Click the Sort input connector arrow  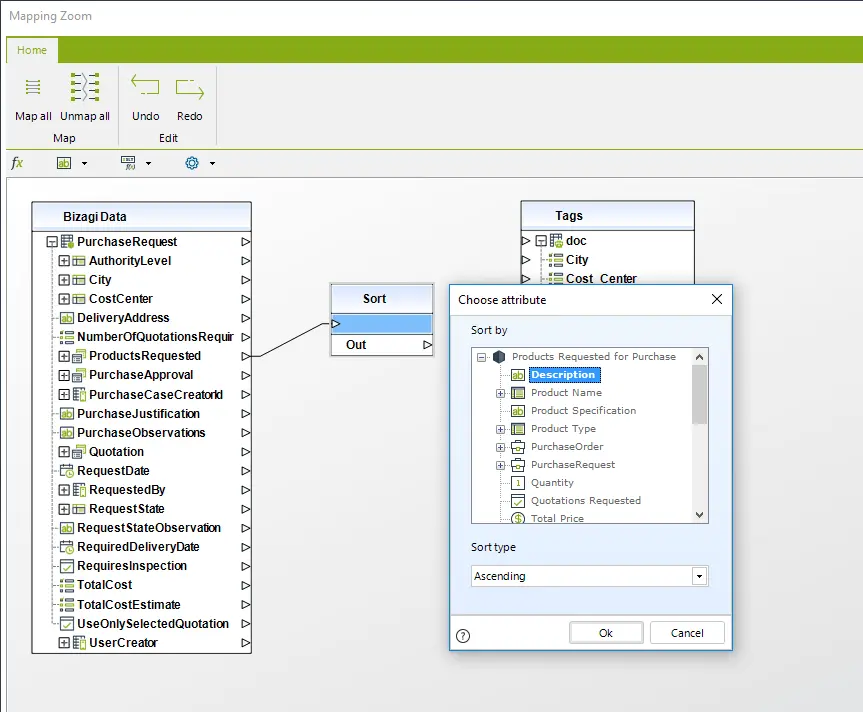pos(336,324)
